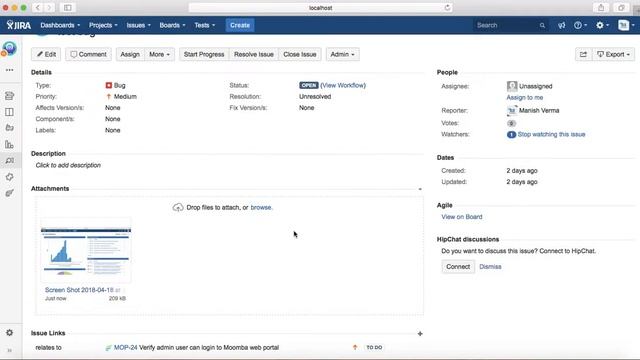The image size is (640, 360).
Task: Open the Dashboards dropdown menu
Action: [x=60, y=25]
